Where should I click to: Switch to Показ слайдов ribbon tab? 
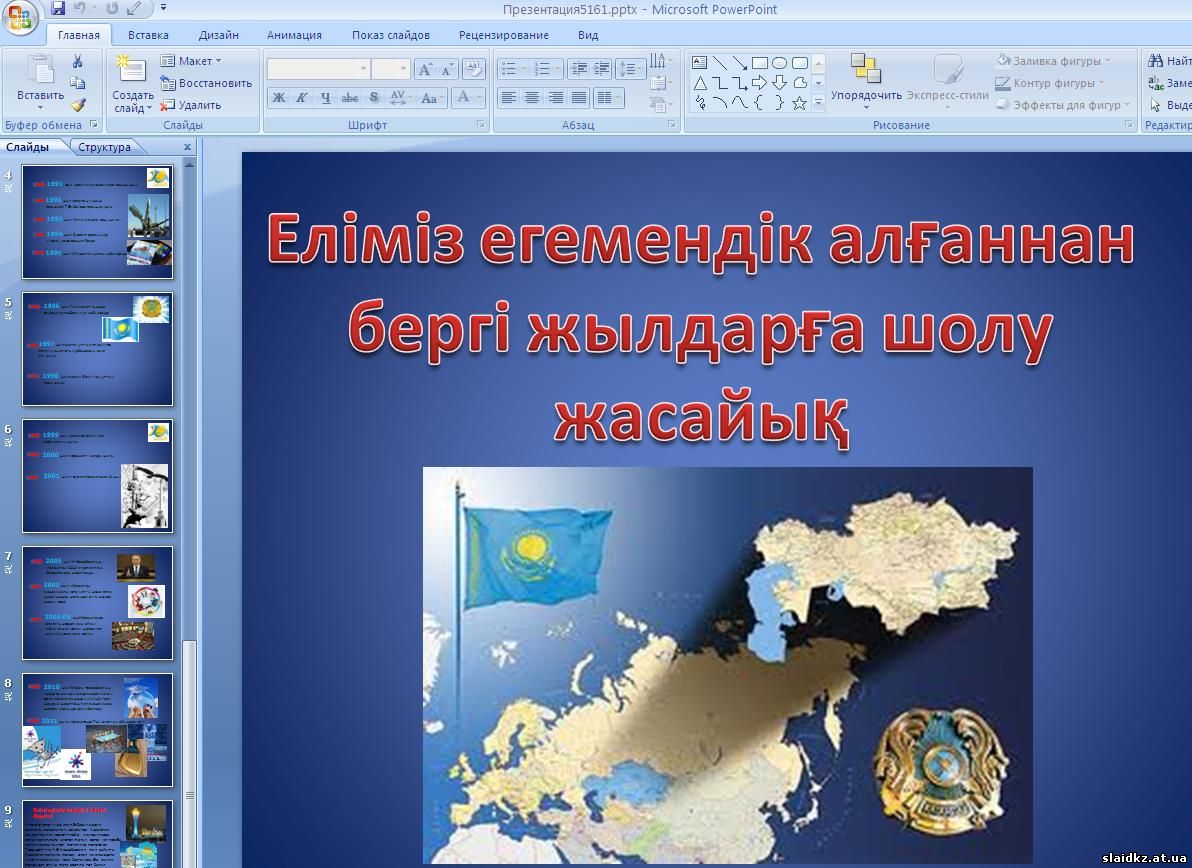pos(391,35)
